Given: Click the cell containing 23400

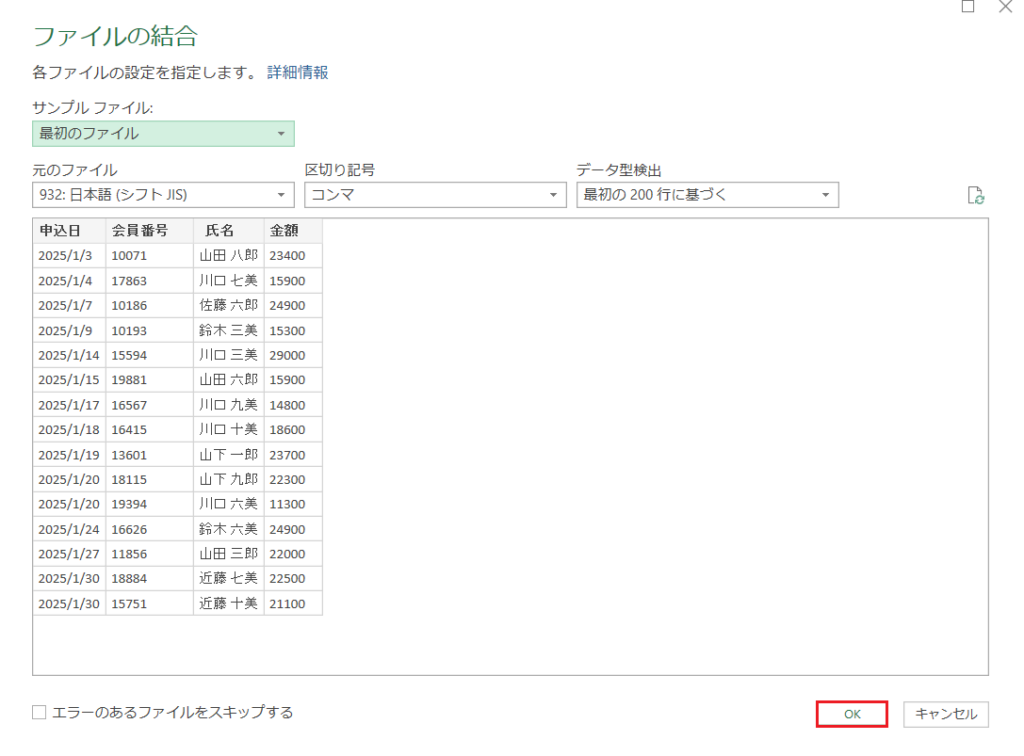Looking at the screenshot, I should [x=292, y=255].
